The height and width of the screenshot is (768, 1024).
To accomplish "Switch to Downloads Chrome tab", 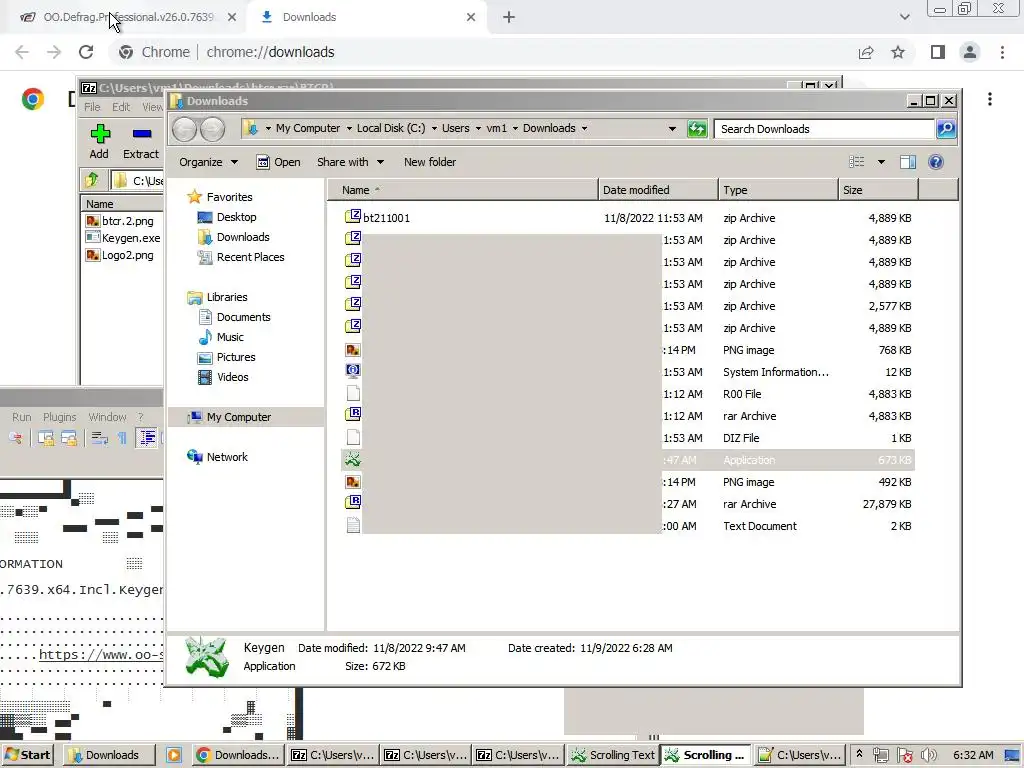I will (x=368, y=17).
